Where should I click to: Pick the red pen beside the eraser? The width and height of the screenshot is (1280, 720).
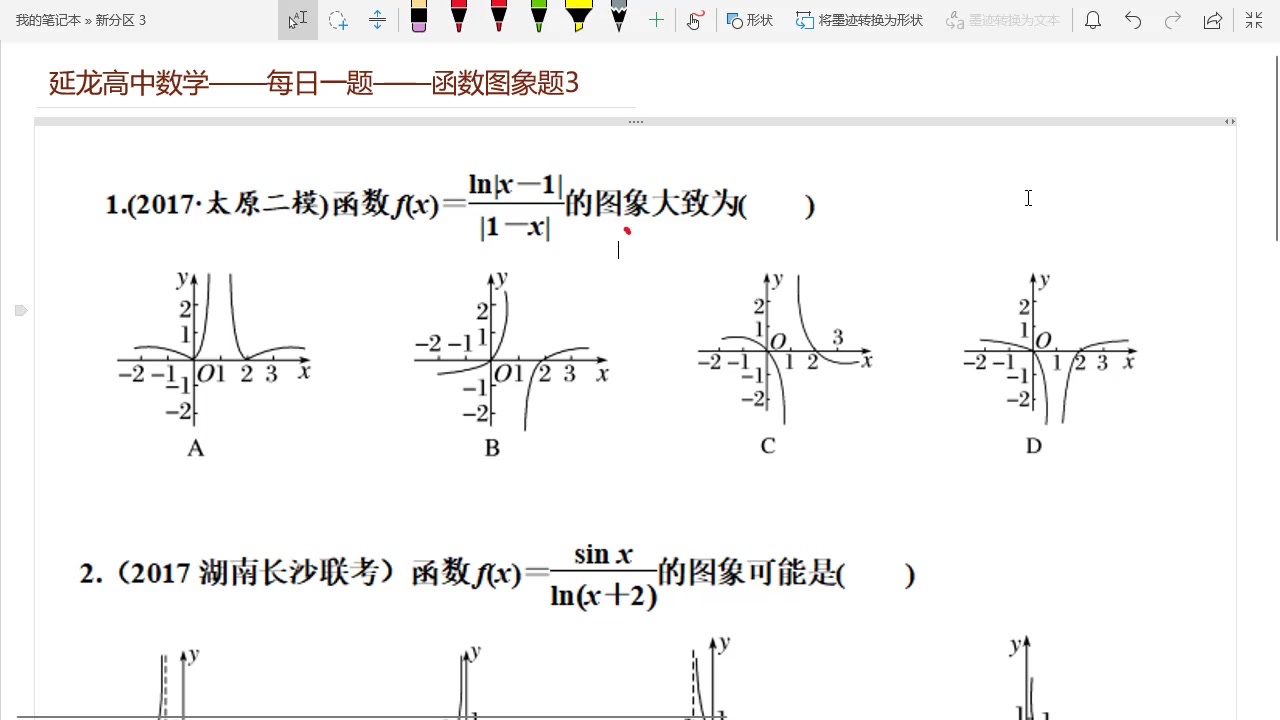click(459, 17)
